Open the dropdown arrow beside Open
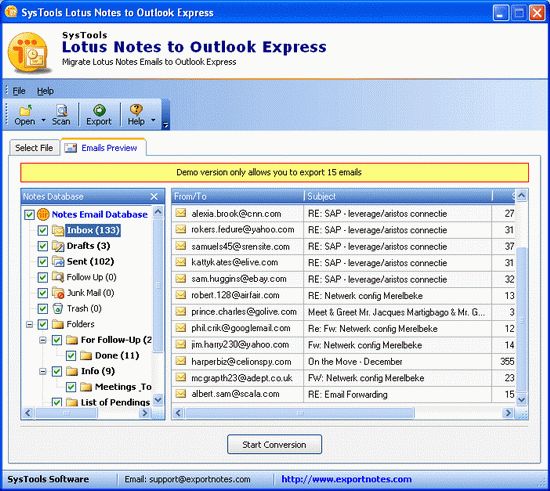This screenshot has width=550, height=491. 43,120
